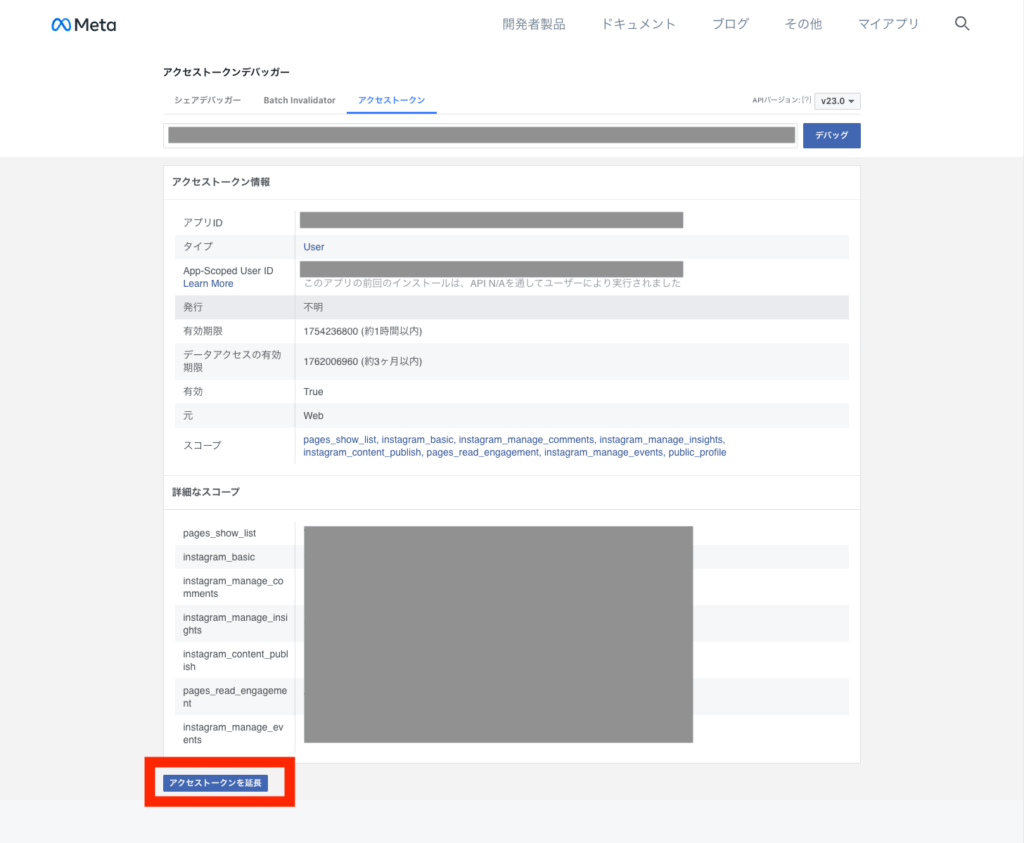Click アクセストークンを延長 button
This screenshot has height=843, width=1024.
point(215,782)
